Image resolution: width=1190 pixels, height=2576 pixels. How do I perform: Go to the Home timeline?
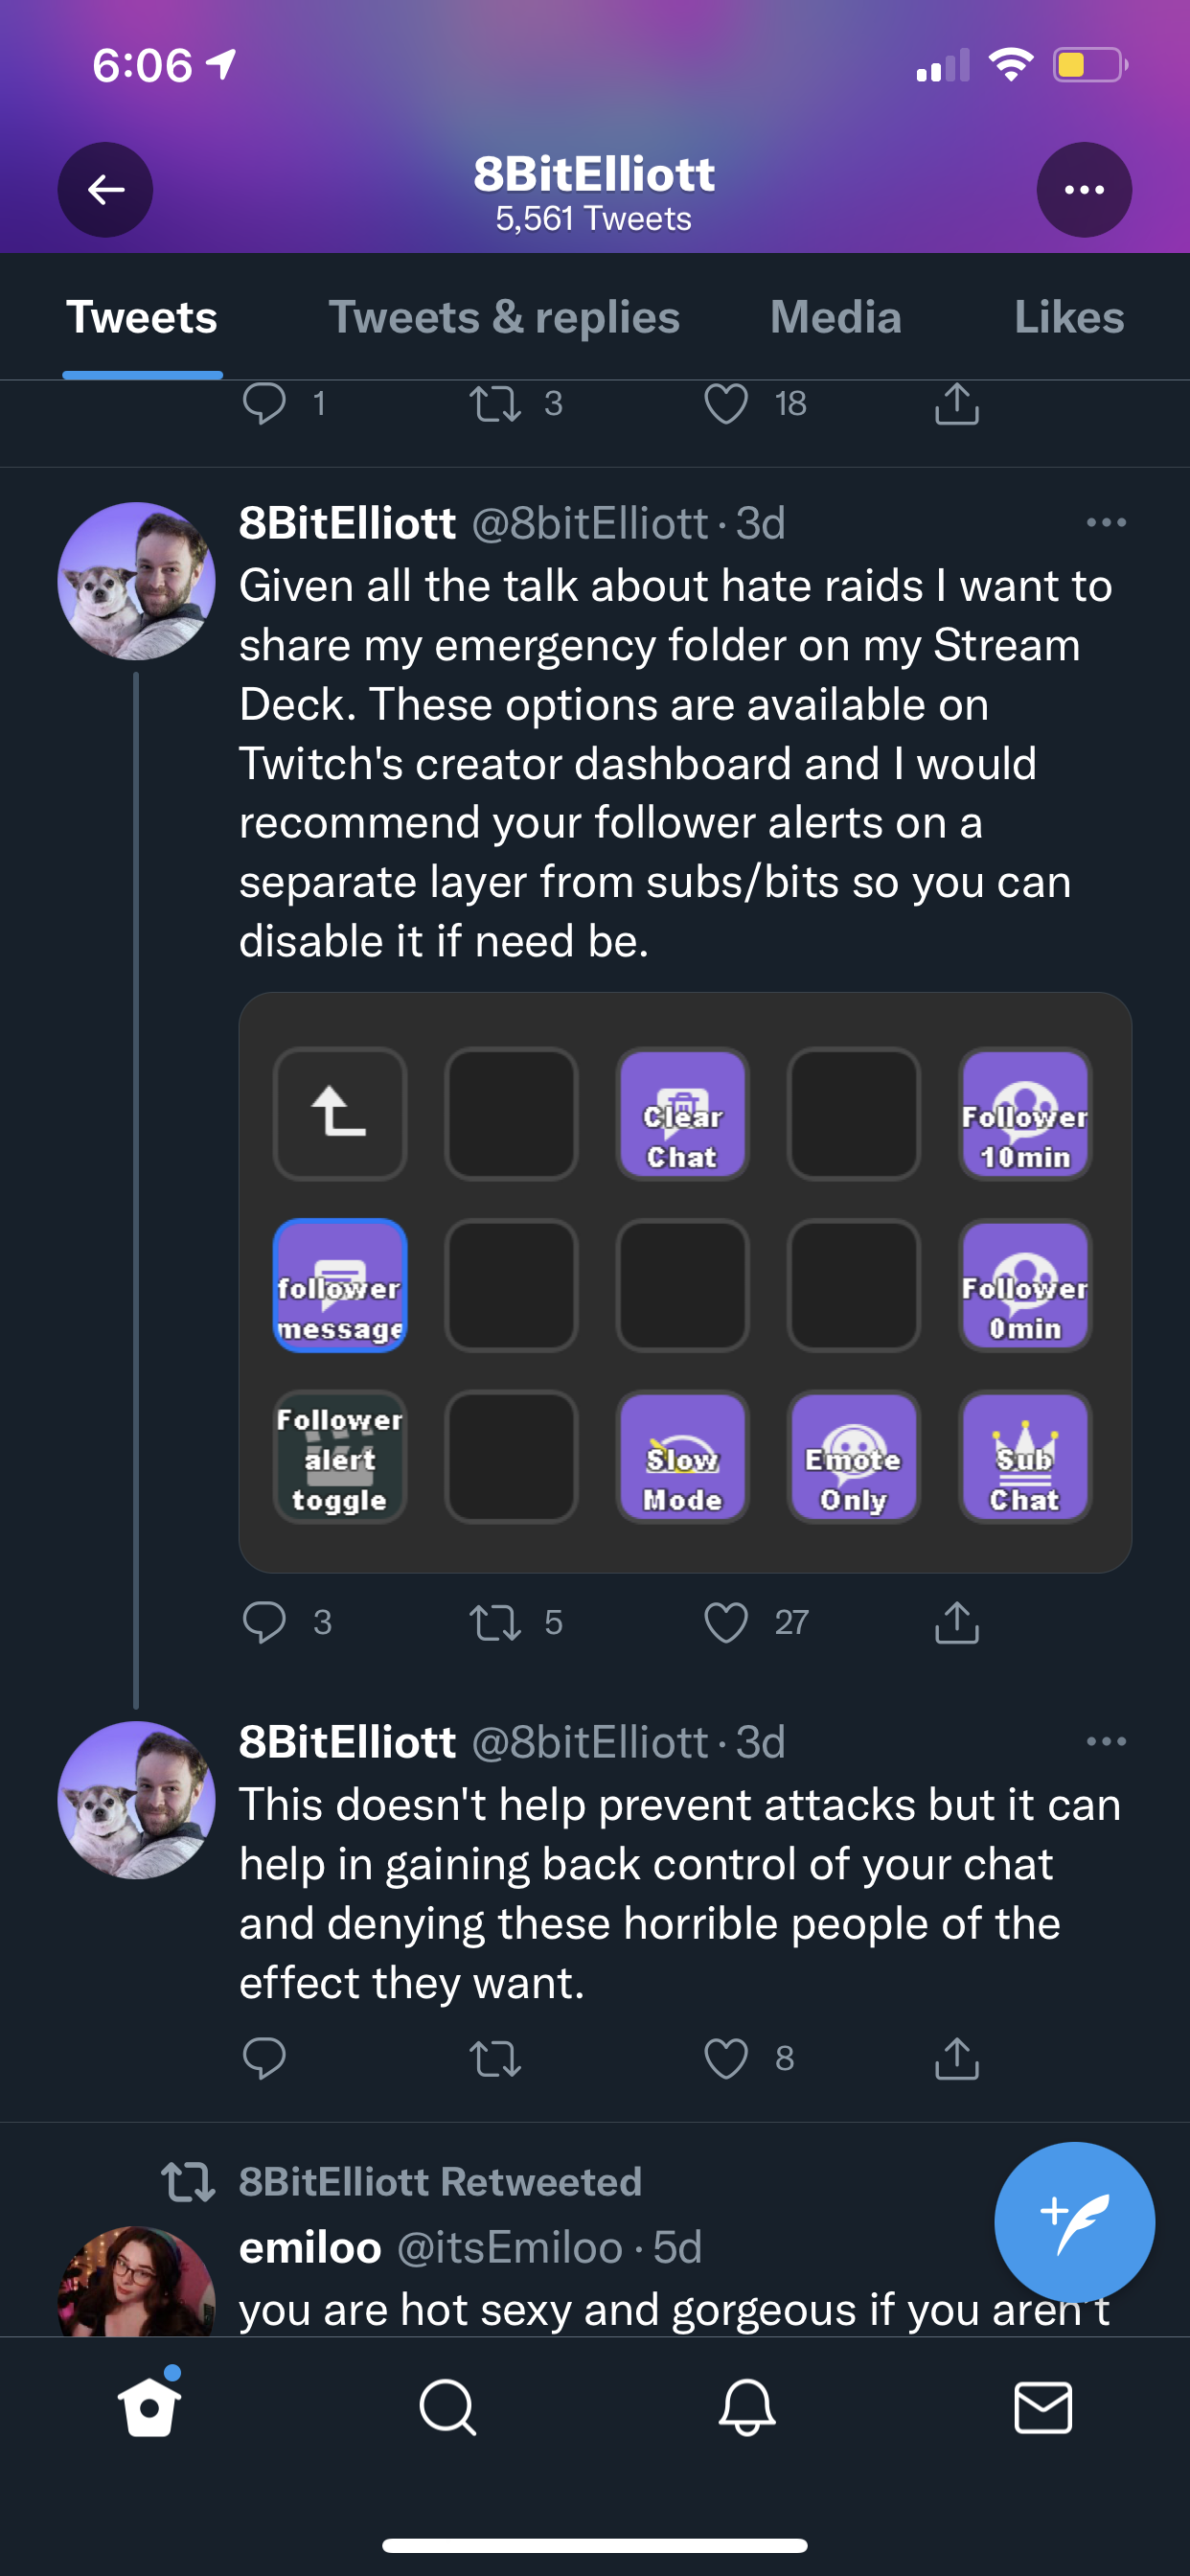click(150, 2407)
